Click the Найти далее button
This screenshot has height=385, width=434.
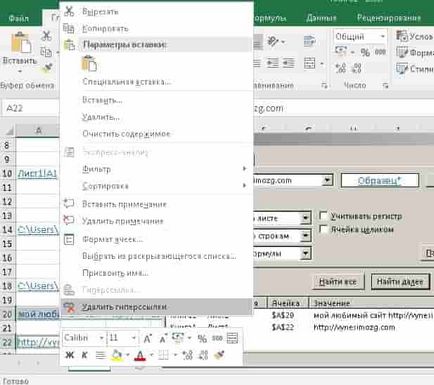(x=400, y=282)
